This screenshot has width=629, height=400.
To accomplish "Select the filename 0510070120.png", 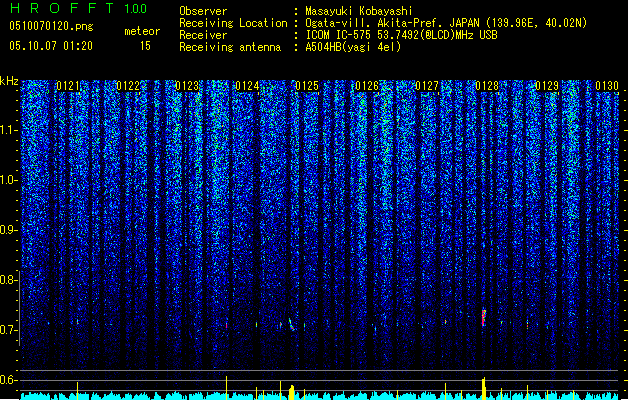I will click(51, 26).
